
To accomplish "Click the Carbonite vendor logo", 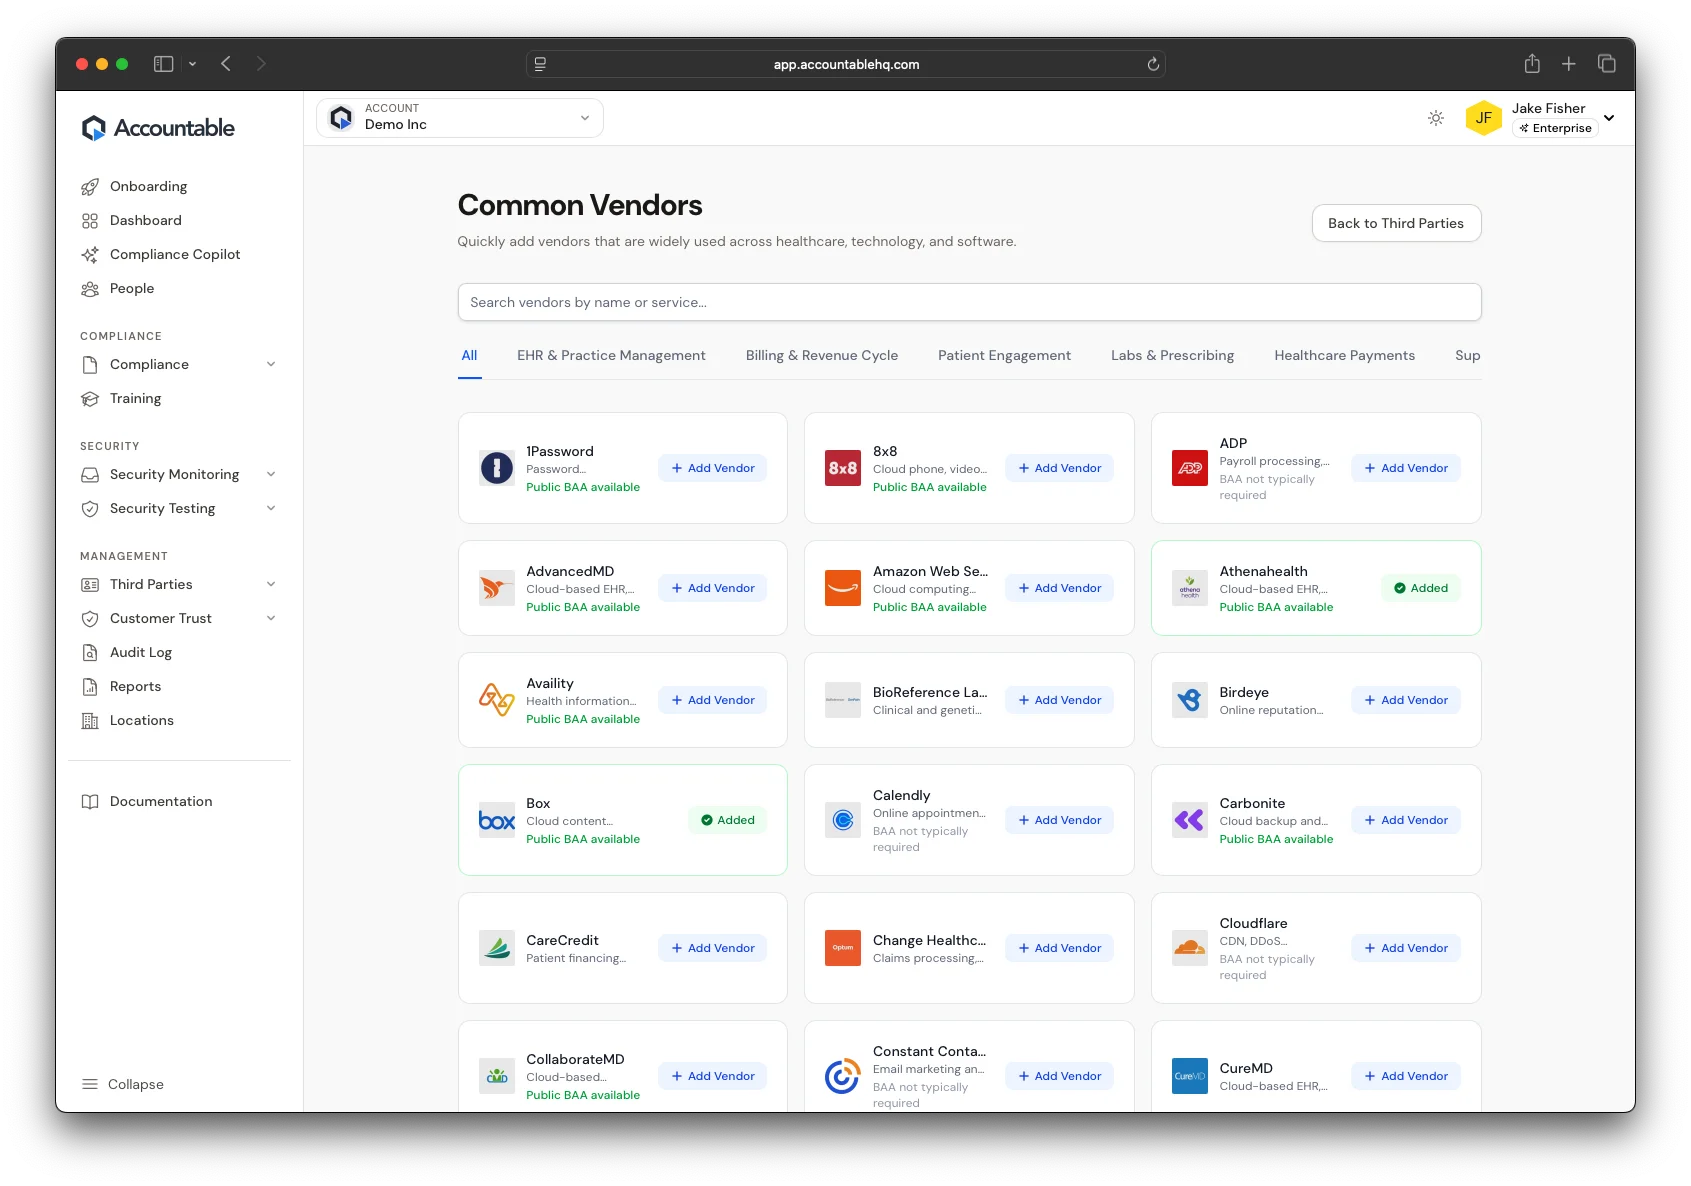I will (1190, 820).
